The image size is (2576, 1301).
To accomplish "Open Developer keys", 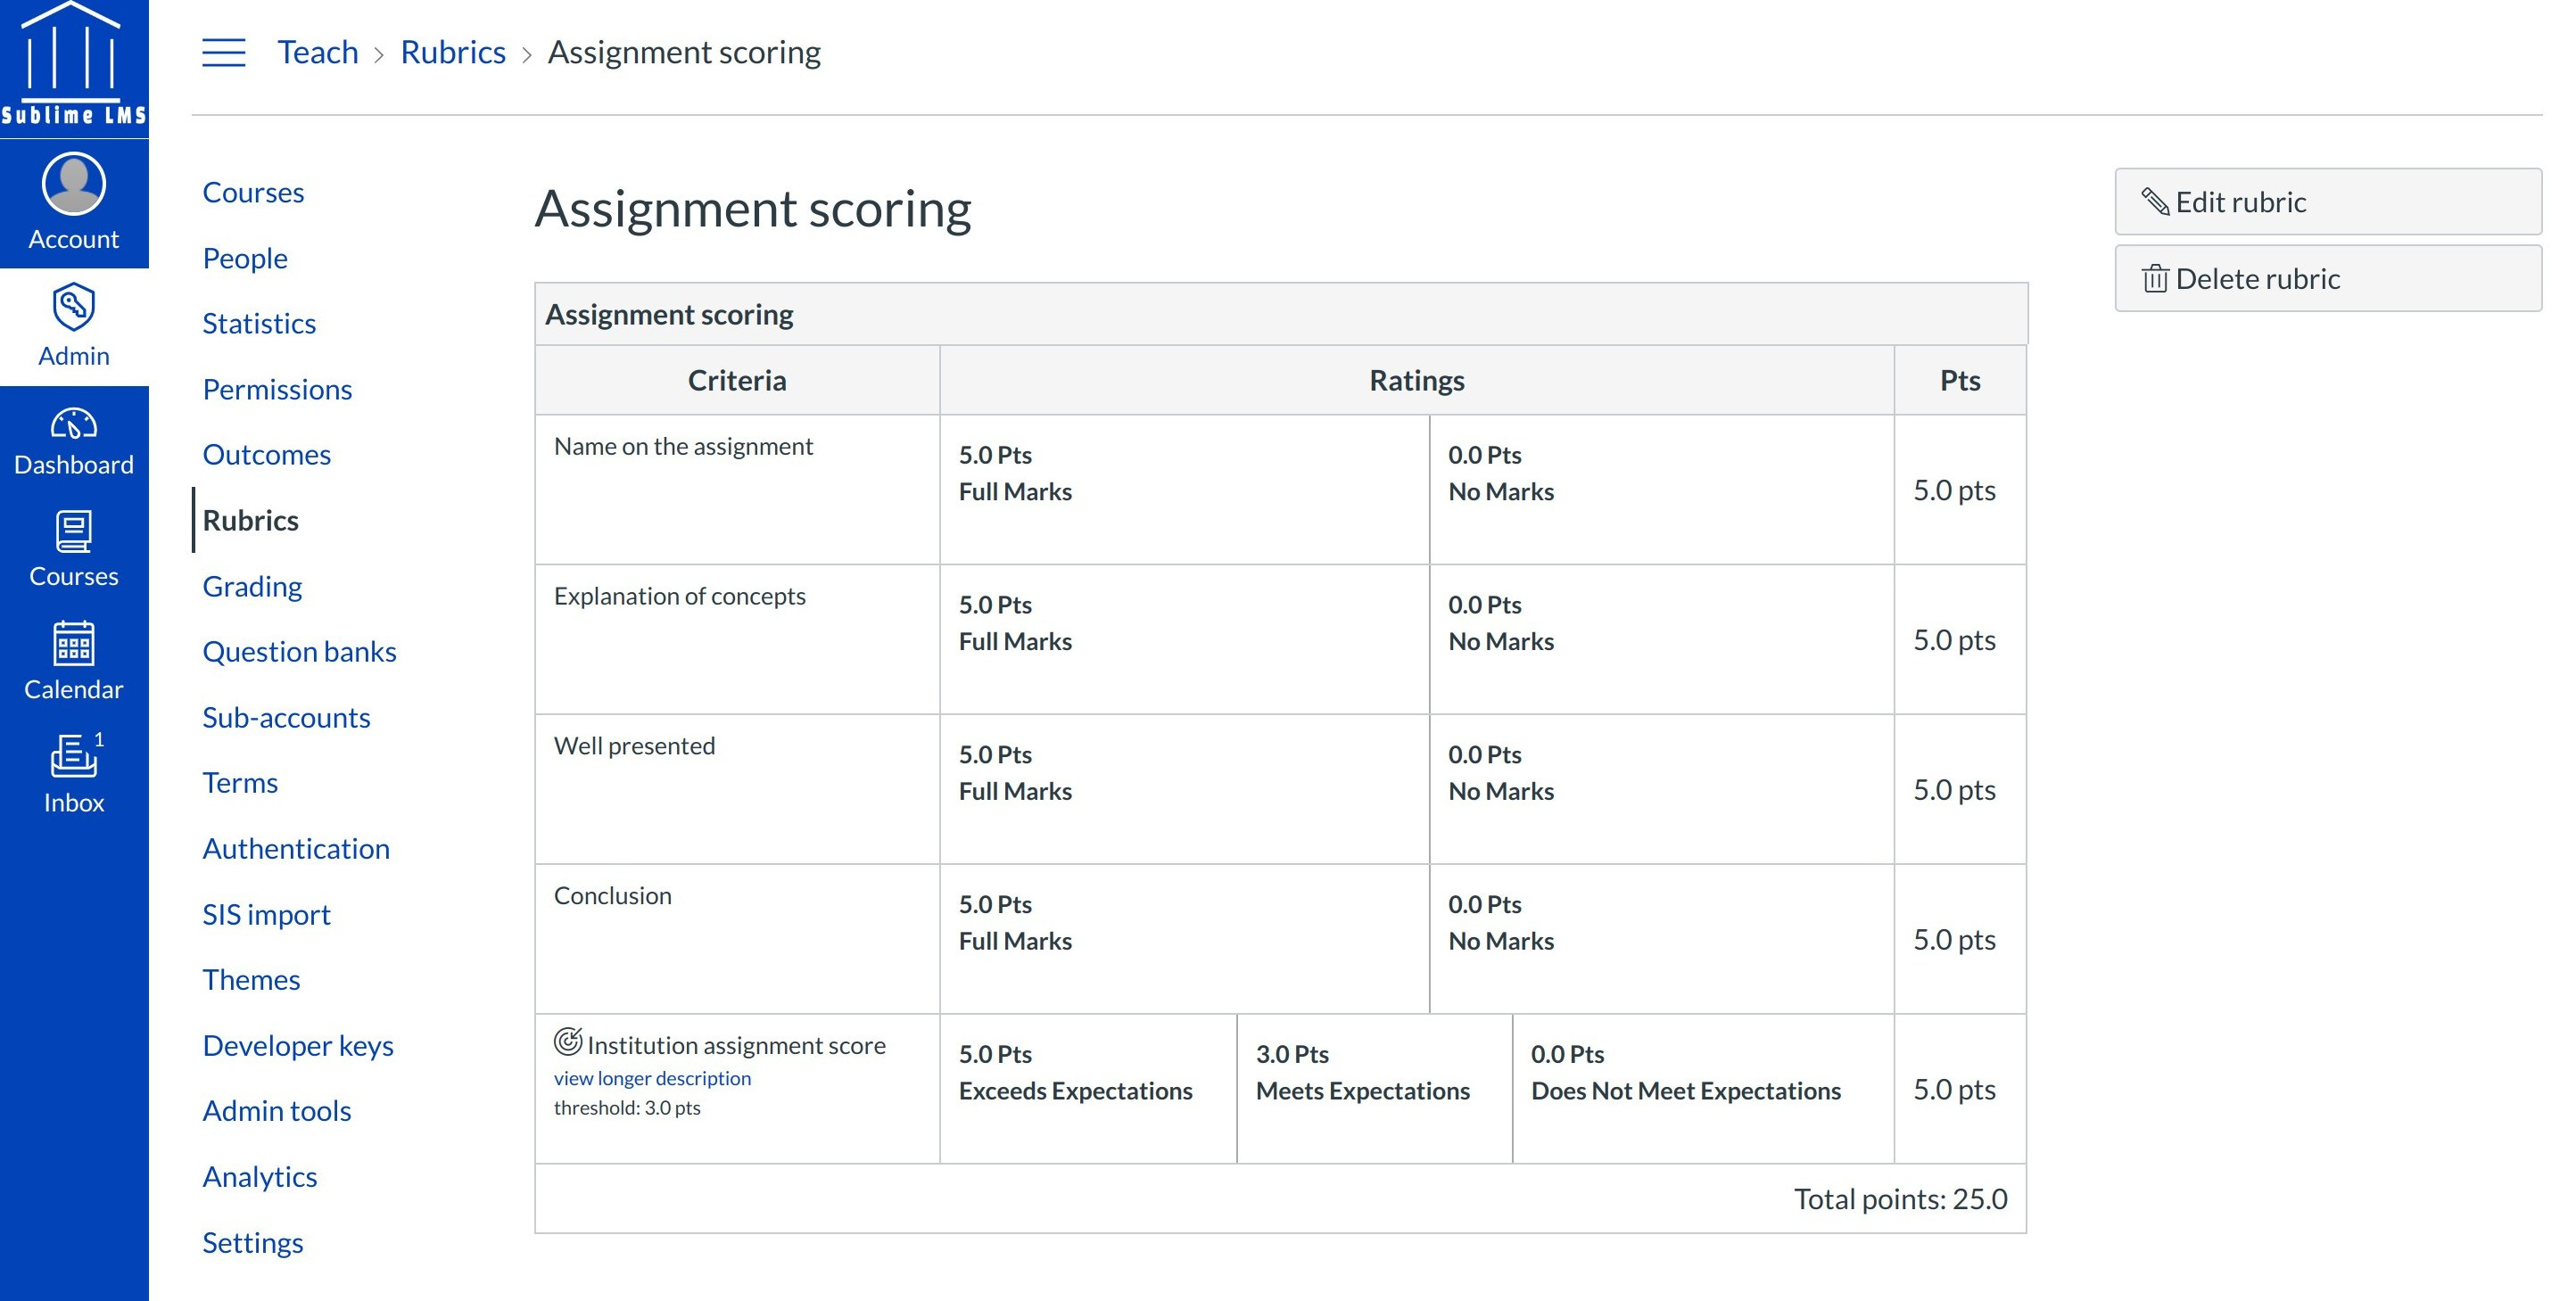I will 298,1045.
